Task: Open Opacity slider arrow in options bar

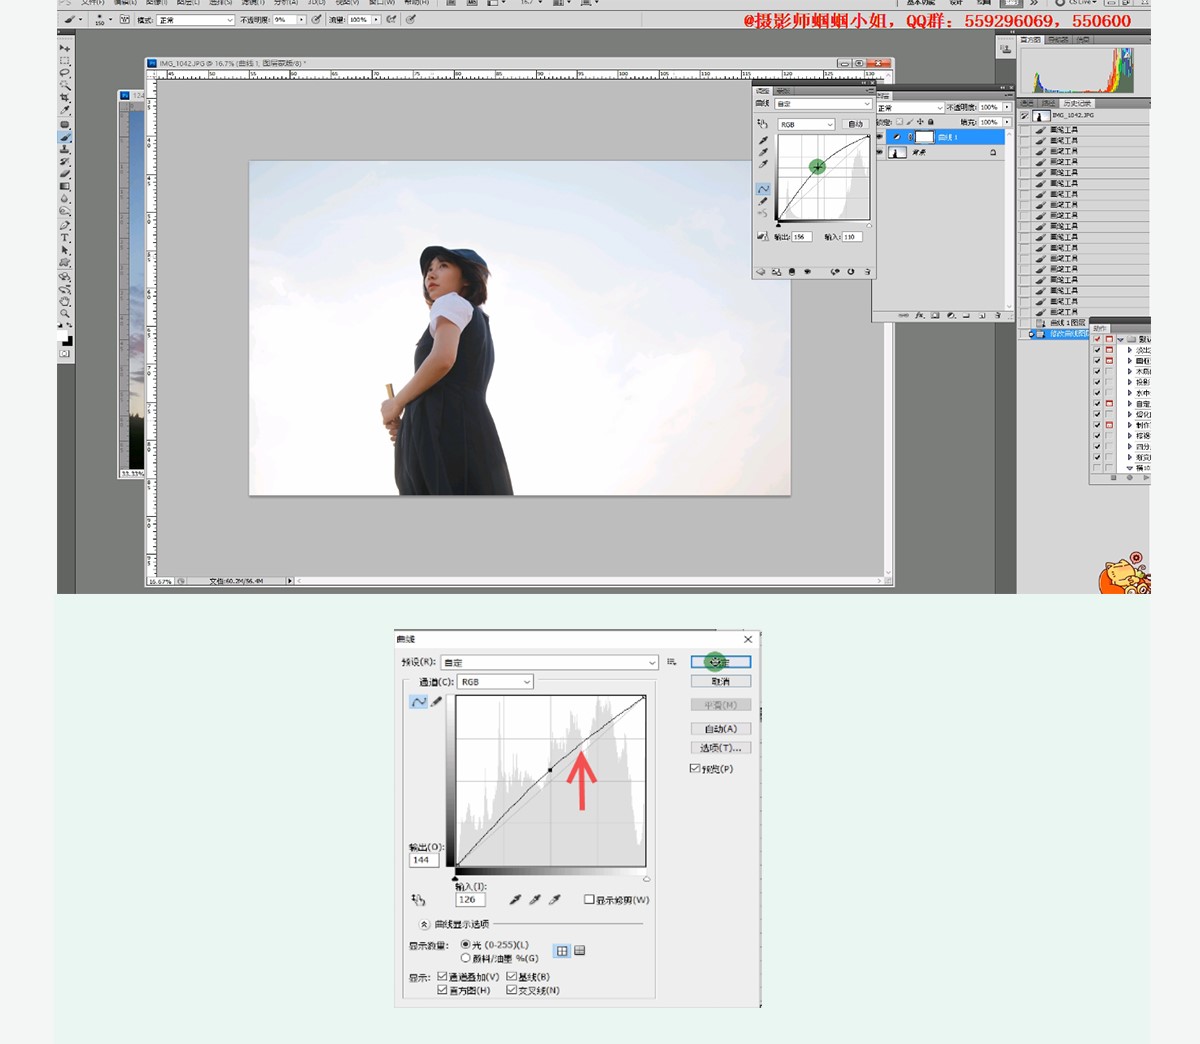Action: click(302, 20)
